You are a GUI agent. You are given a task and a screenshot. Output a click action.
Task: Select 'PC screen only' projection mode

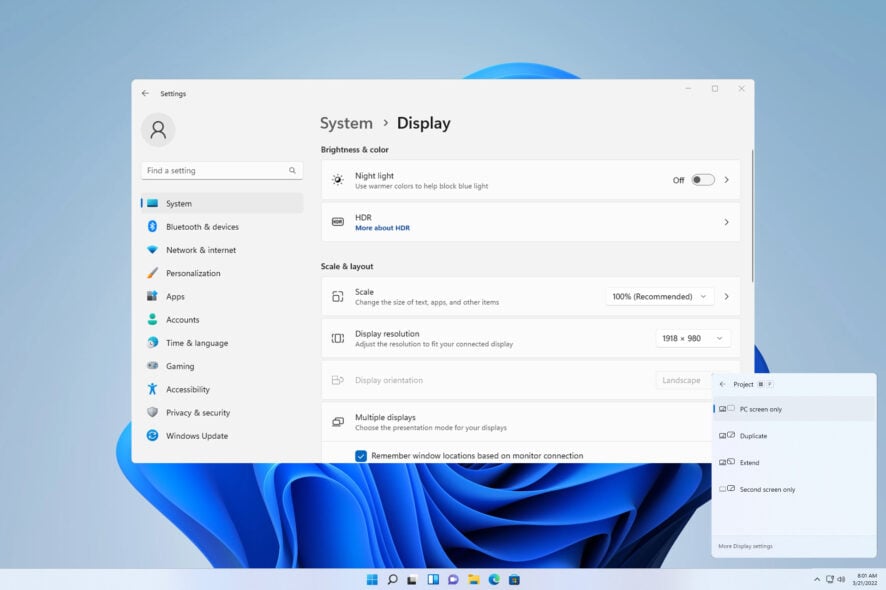point(794,409)
